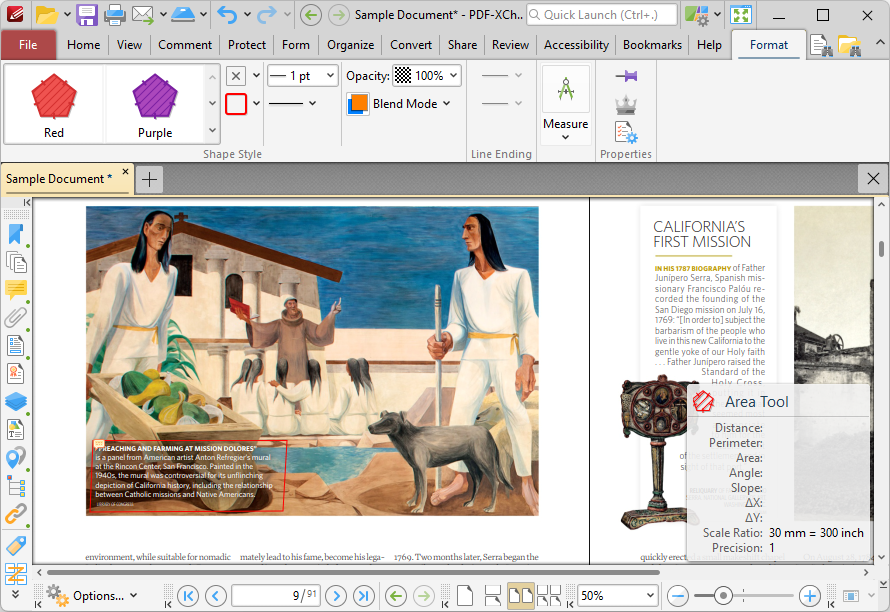Select single page layout
Image resolution: width=890 pixels, height=612 pixels.
pyautogui.click(x=465, y=596)
